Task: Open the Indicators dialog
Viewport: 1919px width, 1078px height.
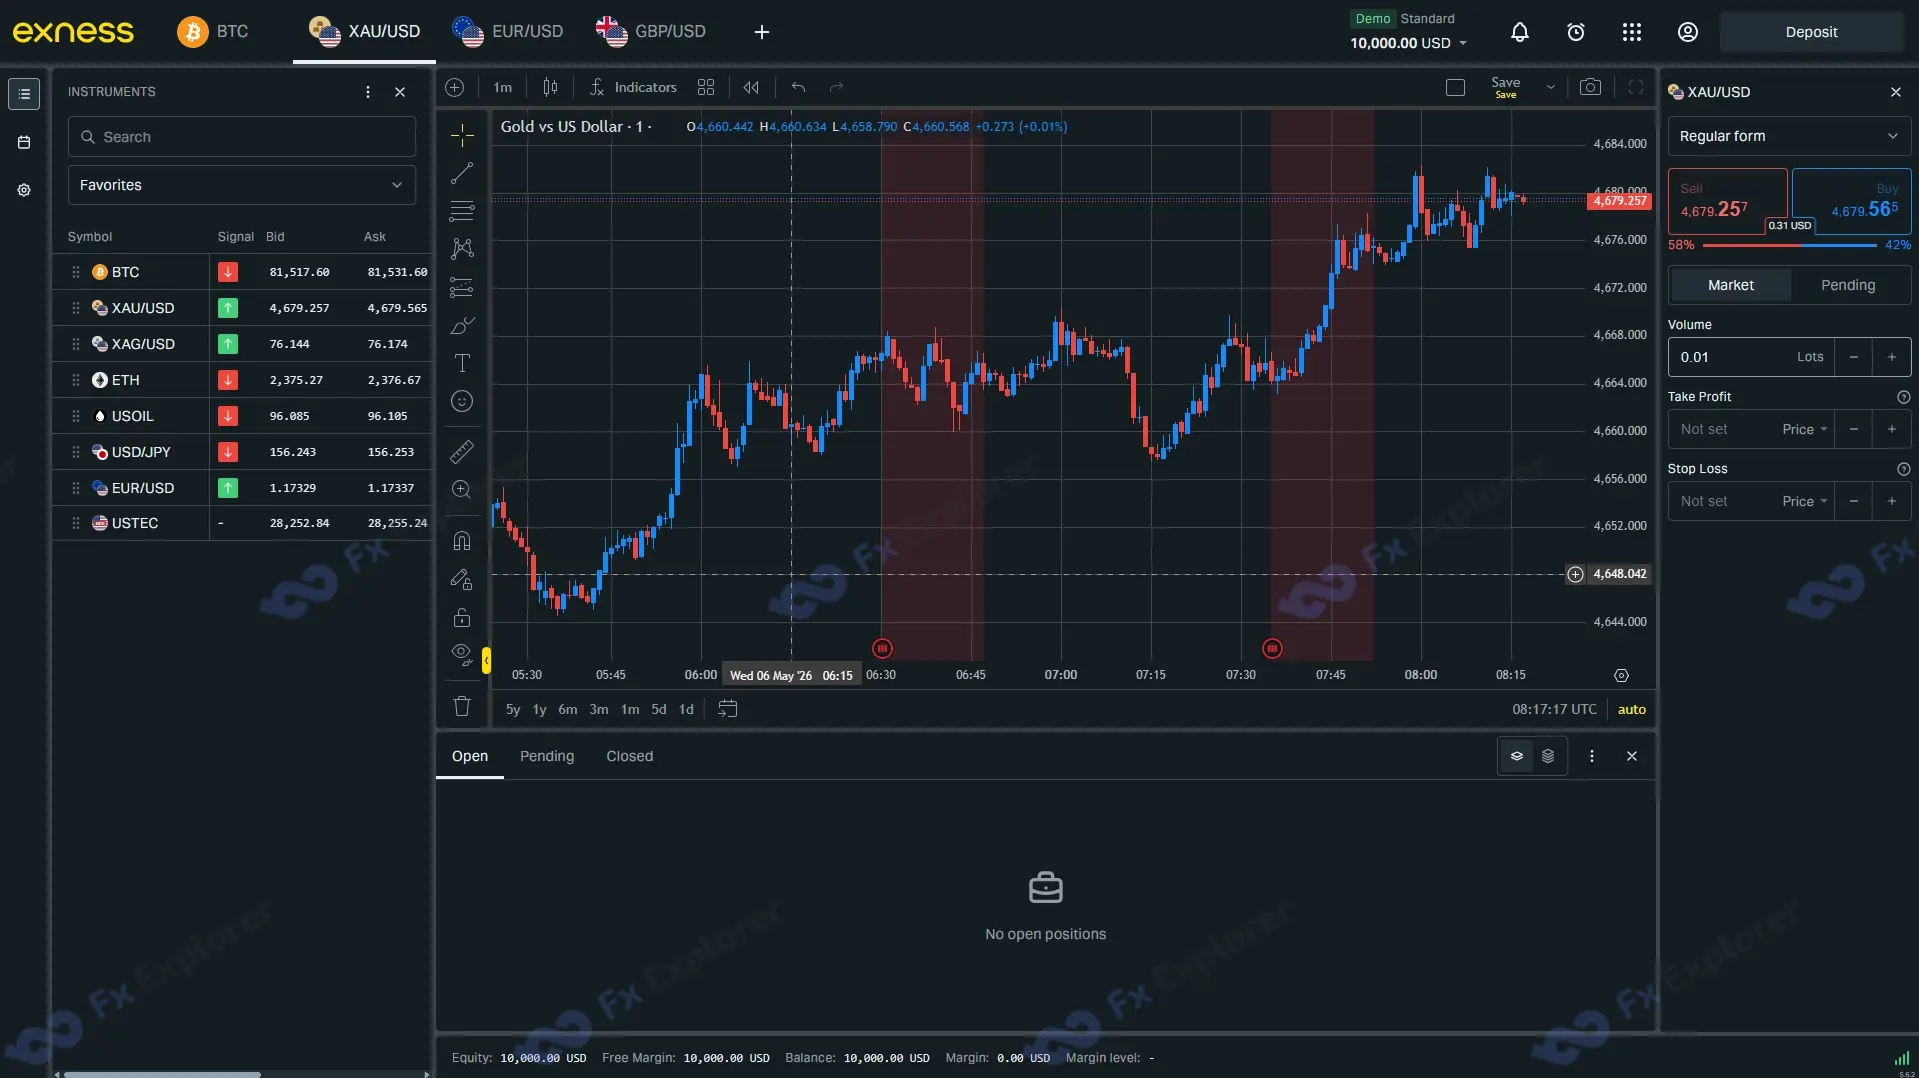Action: (633, 88)
